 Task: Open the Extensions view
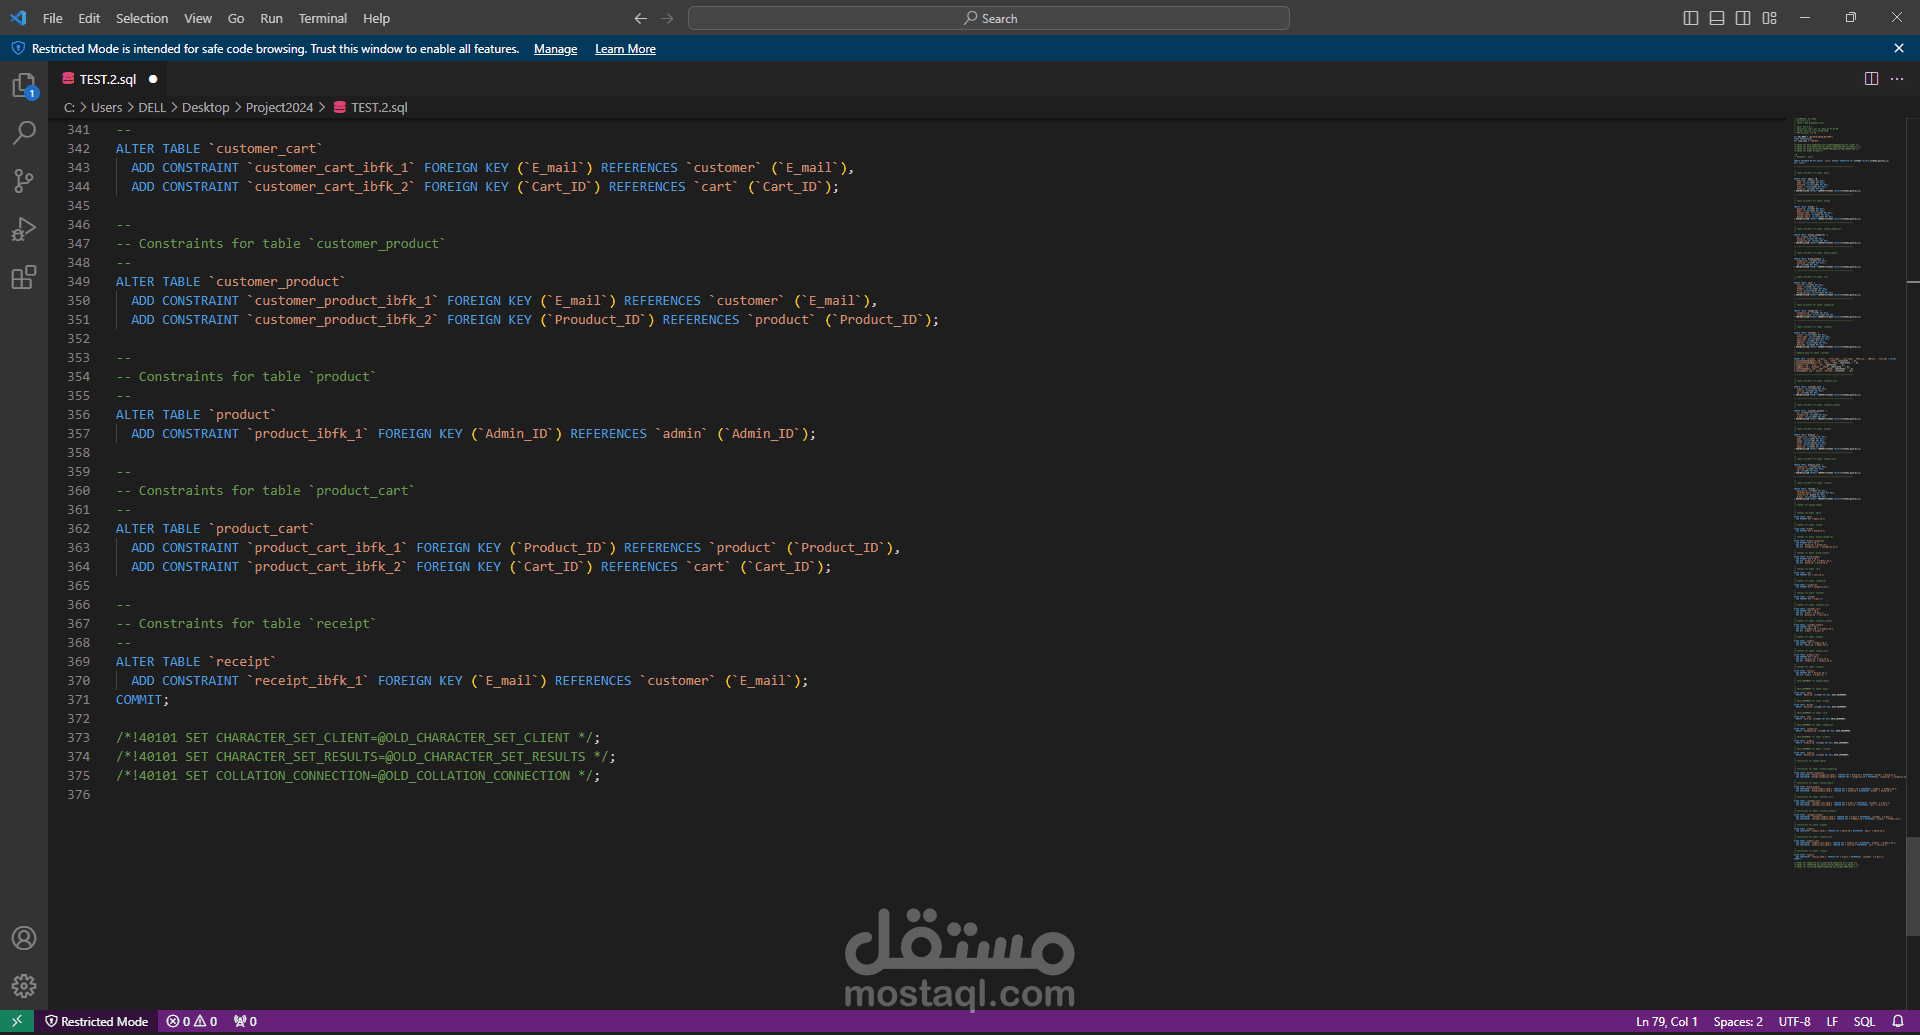click(24, 277)
